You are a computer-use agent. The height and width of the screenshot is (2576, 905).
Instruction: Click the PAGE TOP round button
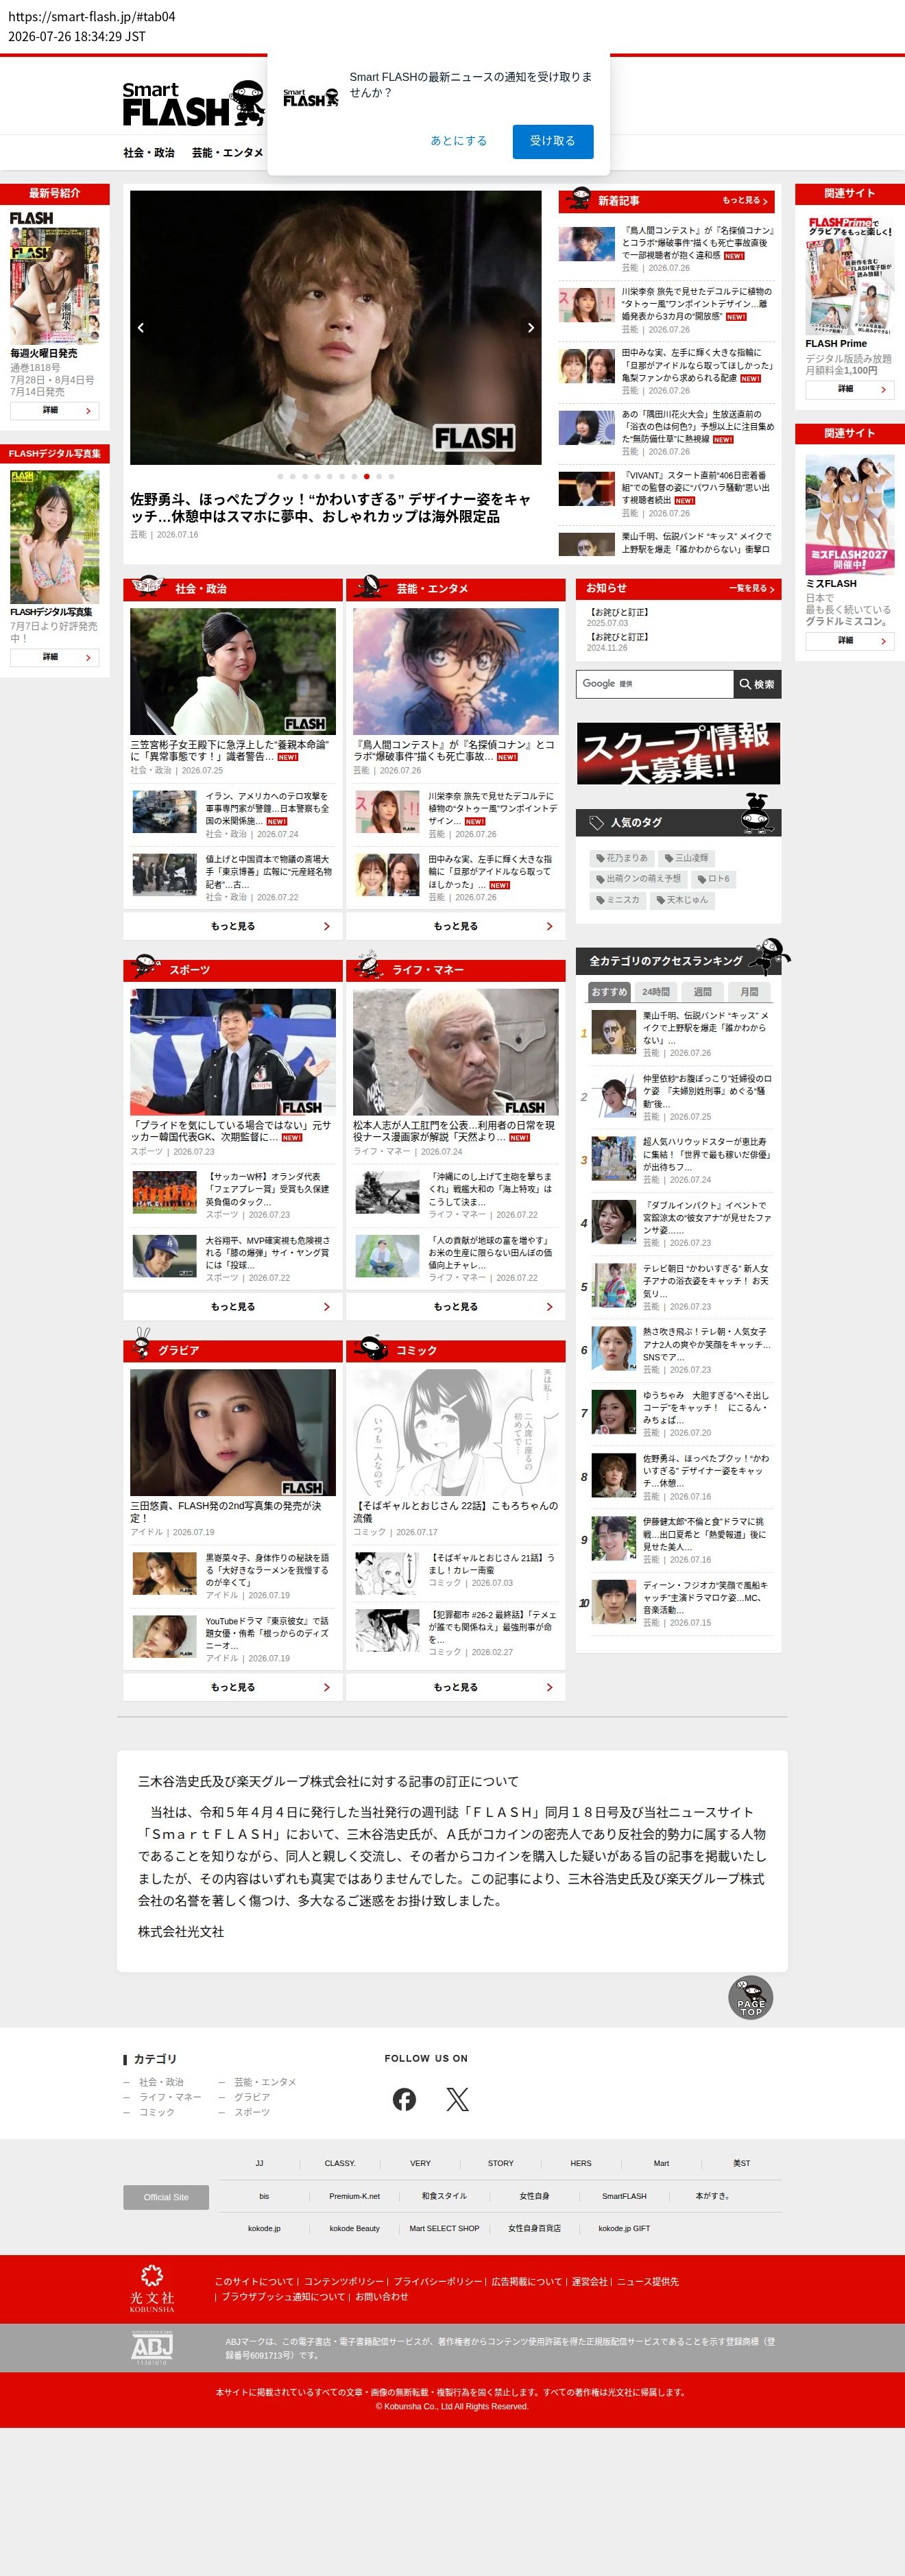click(x=750, y=1997)
